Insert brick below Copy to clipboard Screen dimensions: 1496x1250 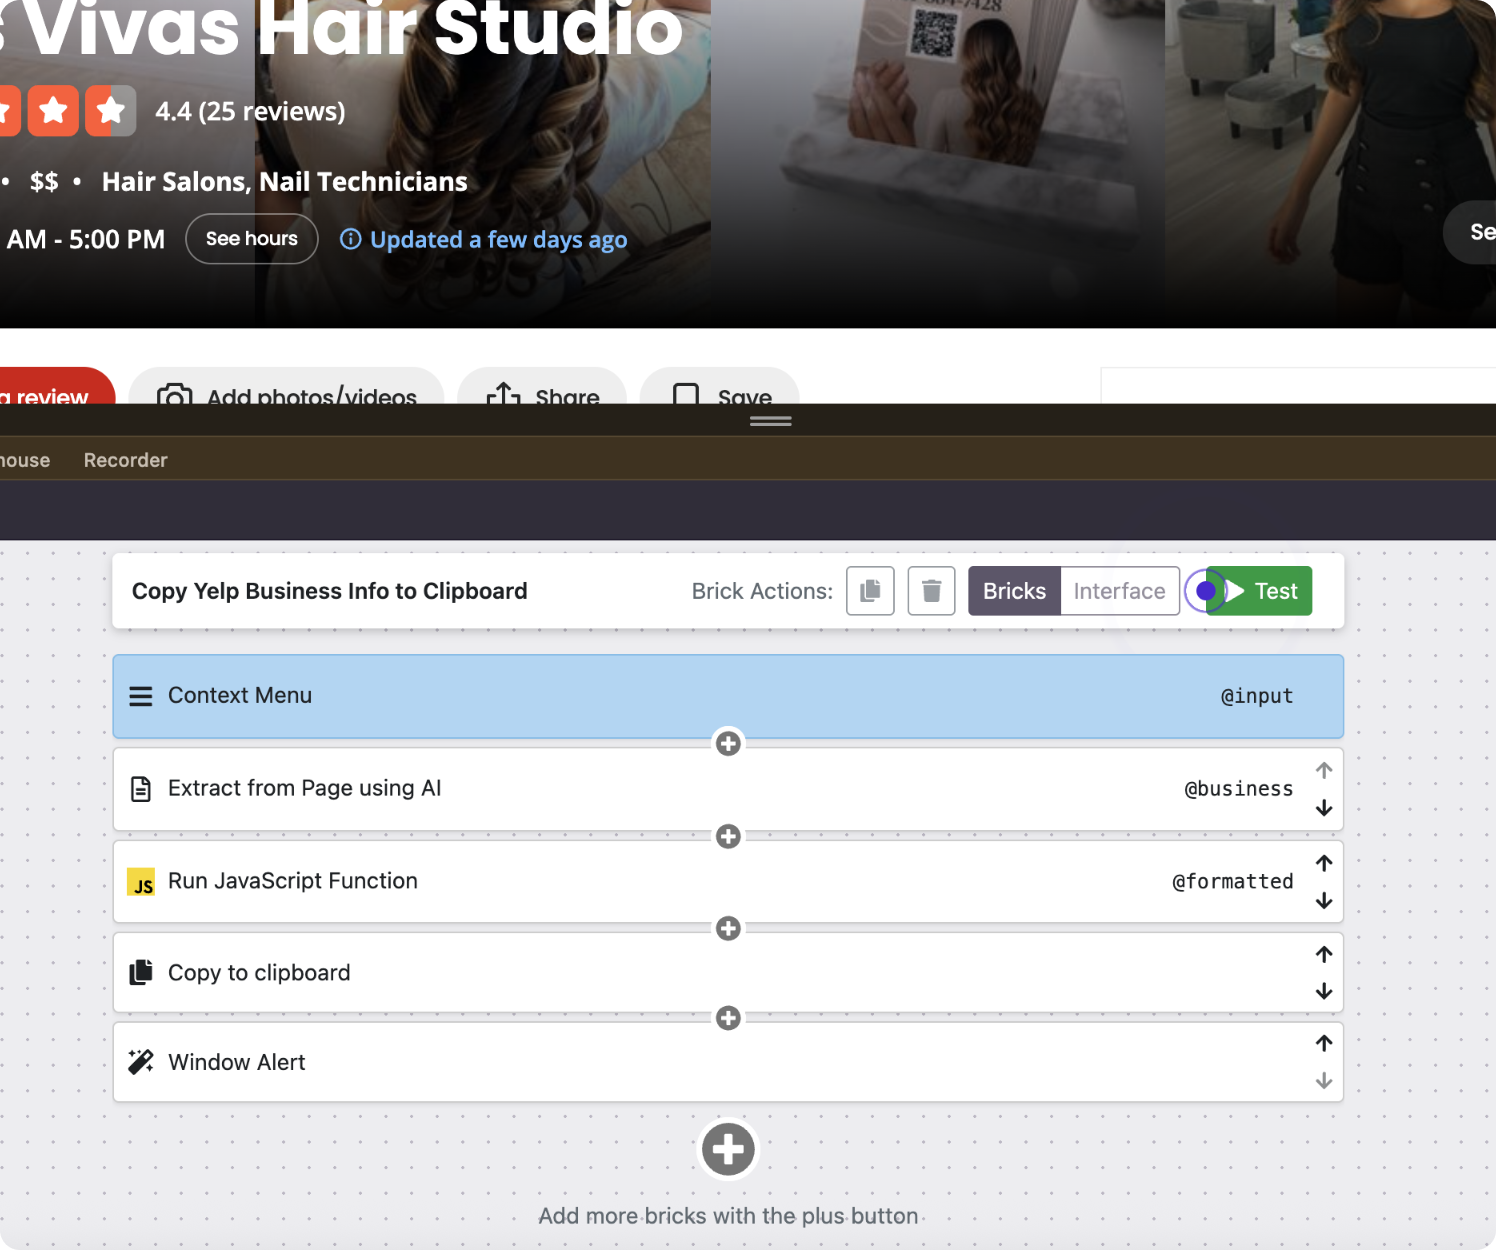point(728,1018)
